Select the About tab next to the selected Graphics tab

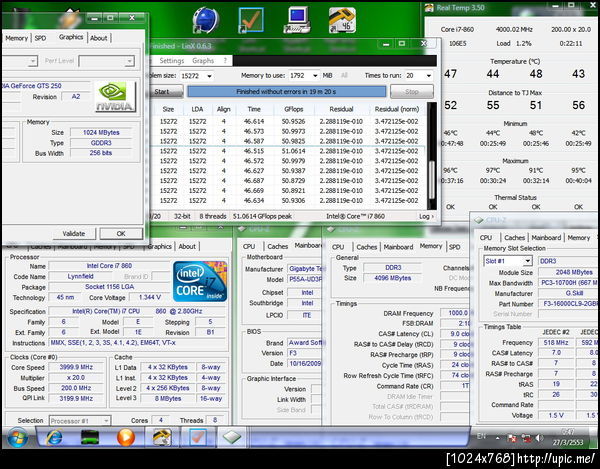click(x=98, y=38)
